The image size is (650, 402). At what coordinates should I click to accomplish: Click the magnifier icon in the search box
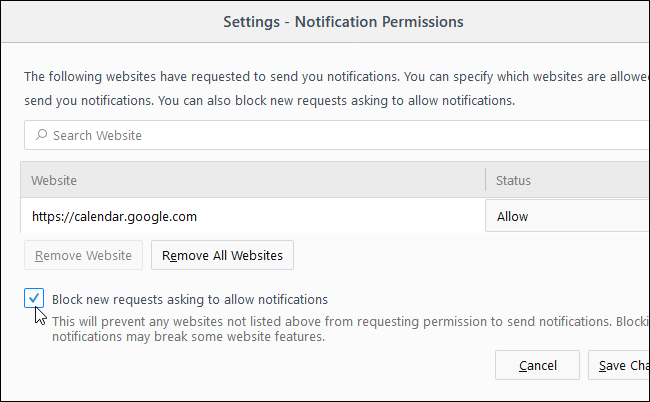[x=42, y=135]
